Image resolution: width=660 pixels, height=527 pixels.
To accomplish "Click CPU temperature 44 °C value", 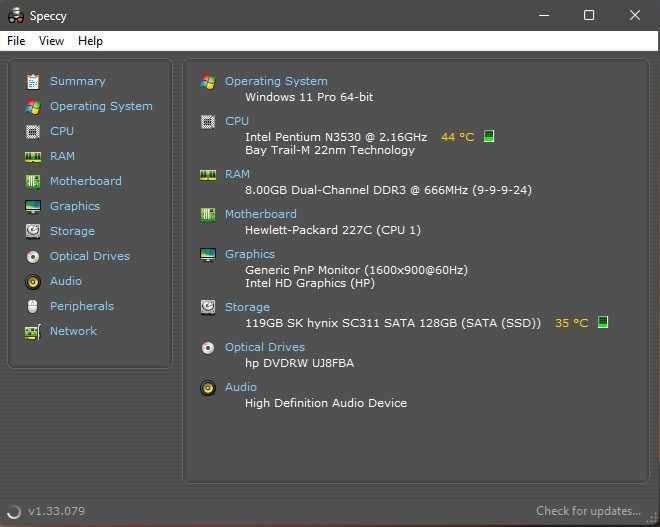I will [458, 137].
